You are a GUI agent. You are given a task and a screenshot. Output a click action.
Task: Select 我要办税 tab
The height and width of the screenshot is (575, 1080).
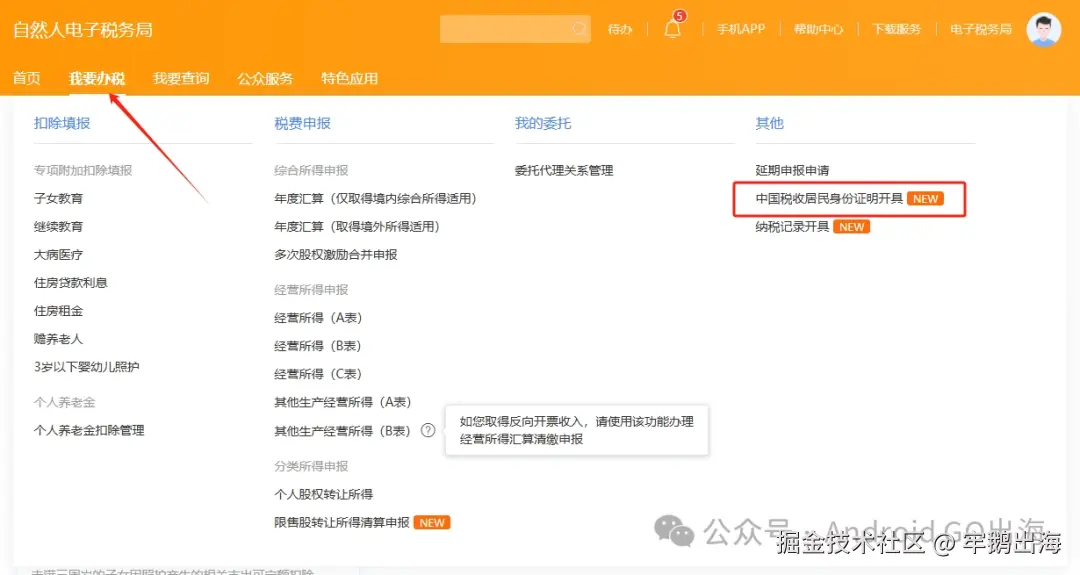coord(97,79)
